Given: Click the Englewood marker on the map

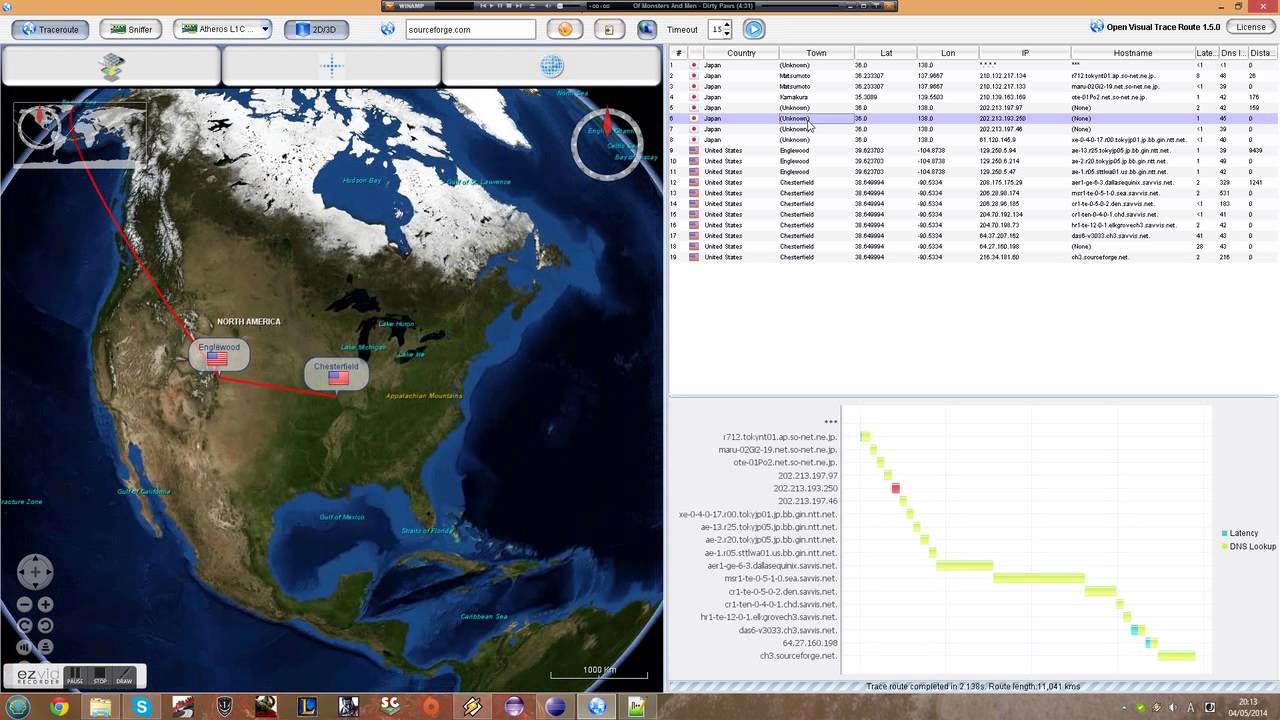Looking at the screenshot, I should pyautogui.click(x=219, y=354).
